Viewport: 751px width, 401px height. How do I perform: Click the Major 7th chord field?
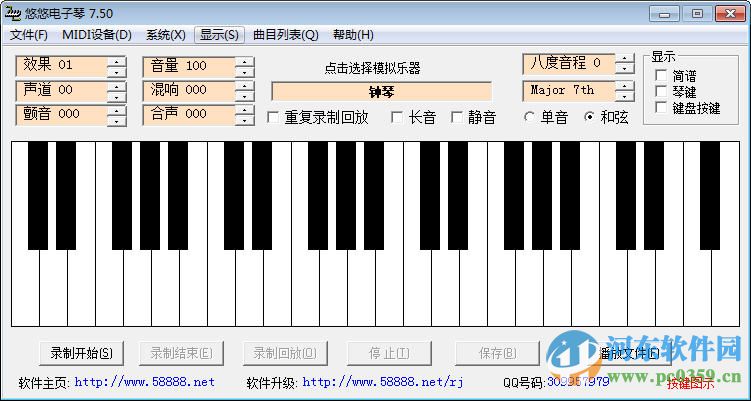(x=569, y=91)
